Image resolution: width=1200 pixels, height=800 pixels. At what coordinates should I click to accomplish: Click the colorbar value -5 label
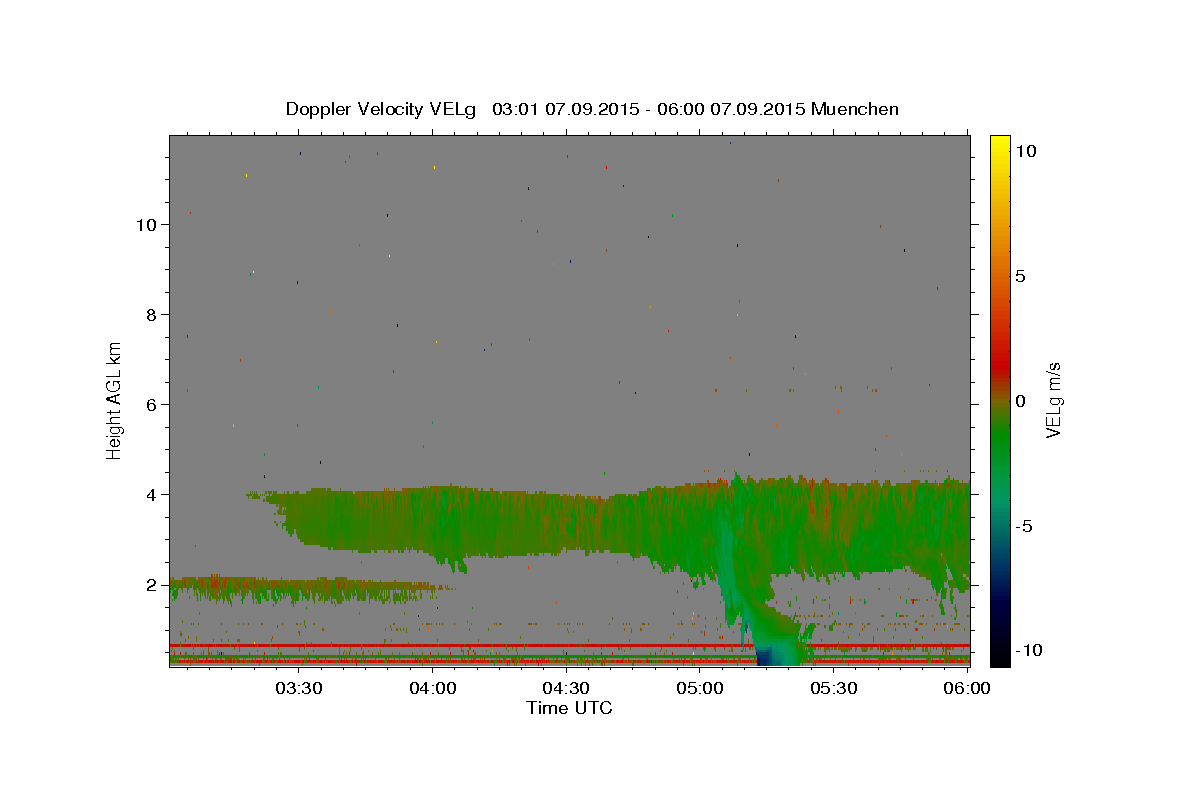(x=1024, y=526)
